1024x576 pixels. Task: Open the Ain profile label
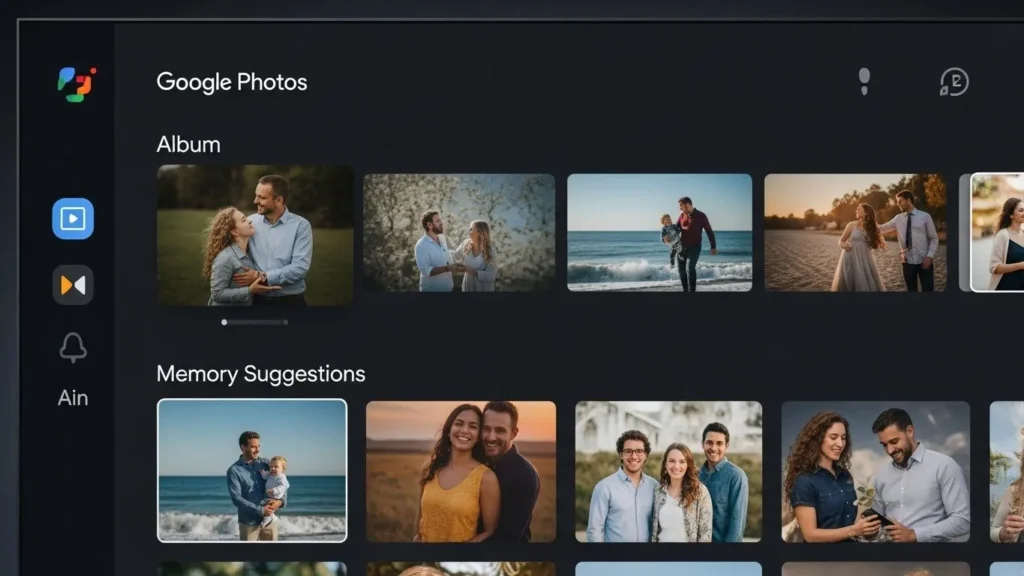point(71,398)
